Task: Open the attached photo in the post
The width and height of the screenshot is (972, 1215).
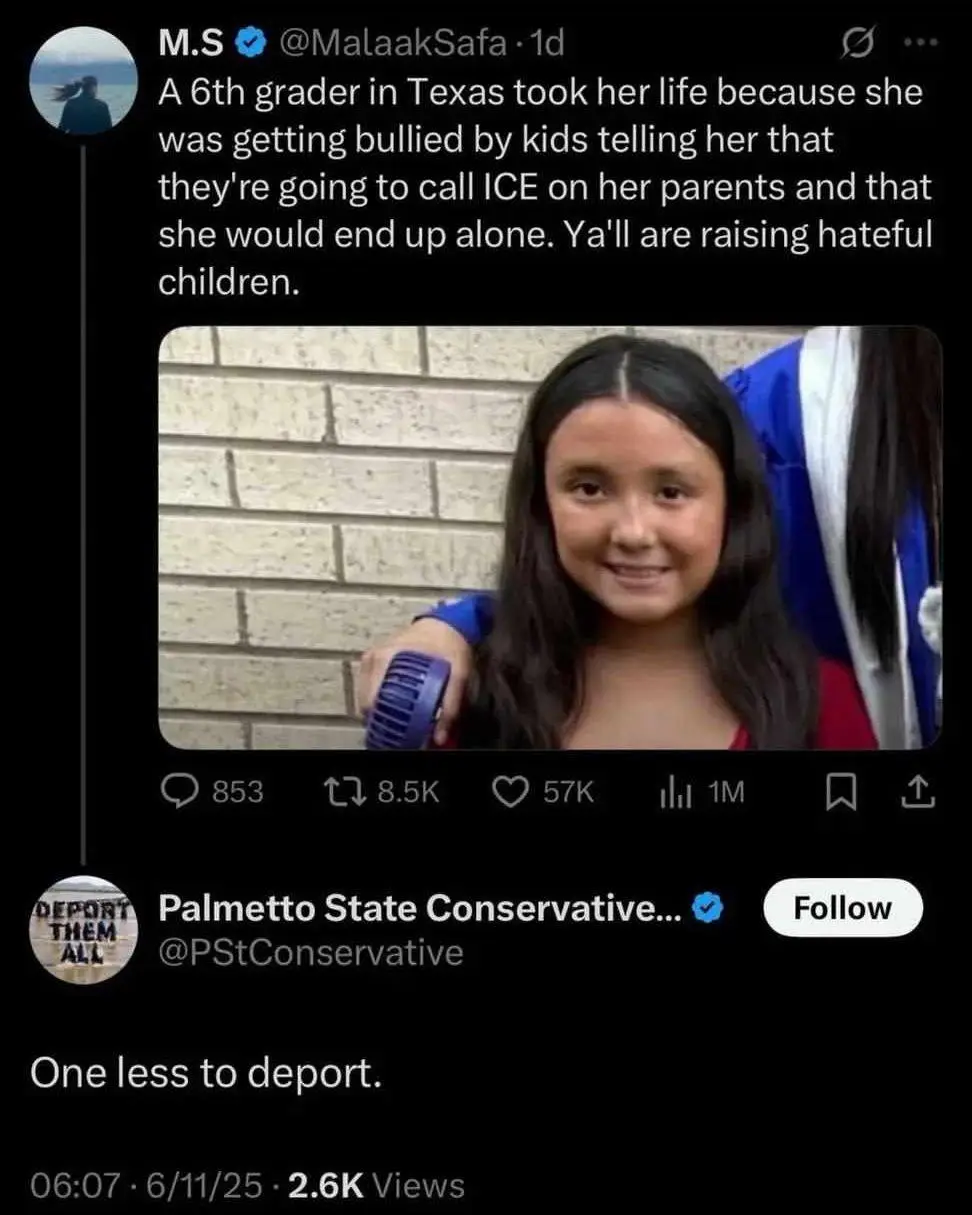Action: coord(550,537)
